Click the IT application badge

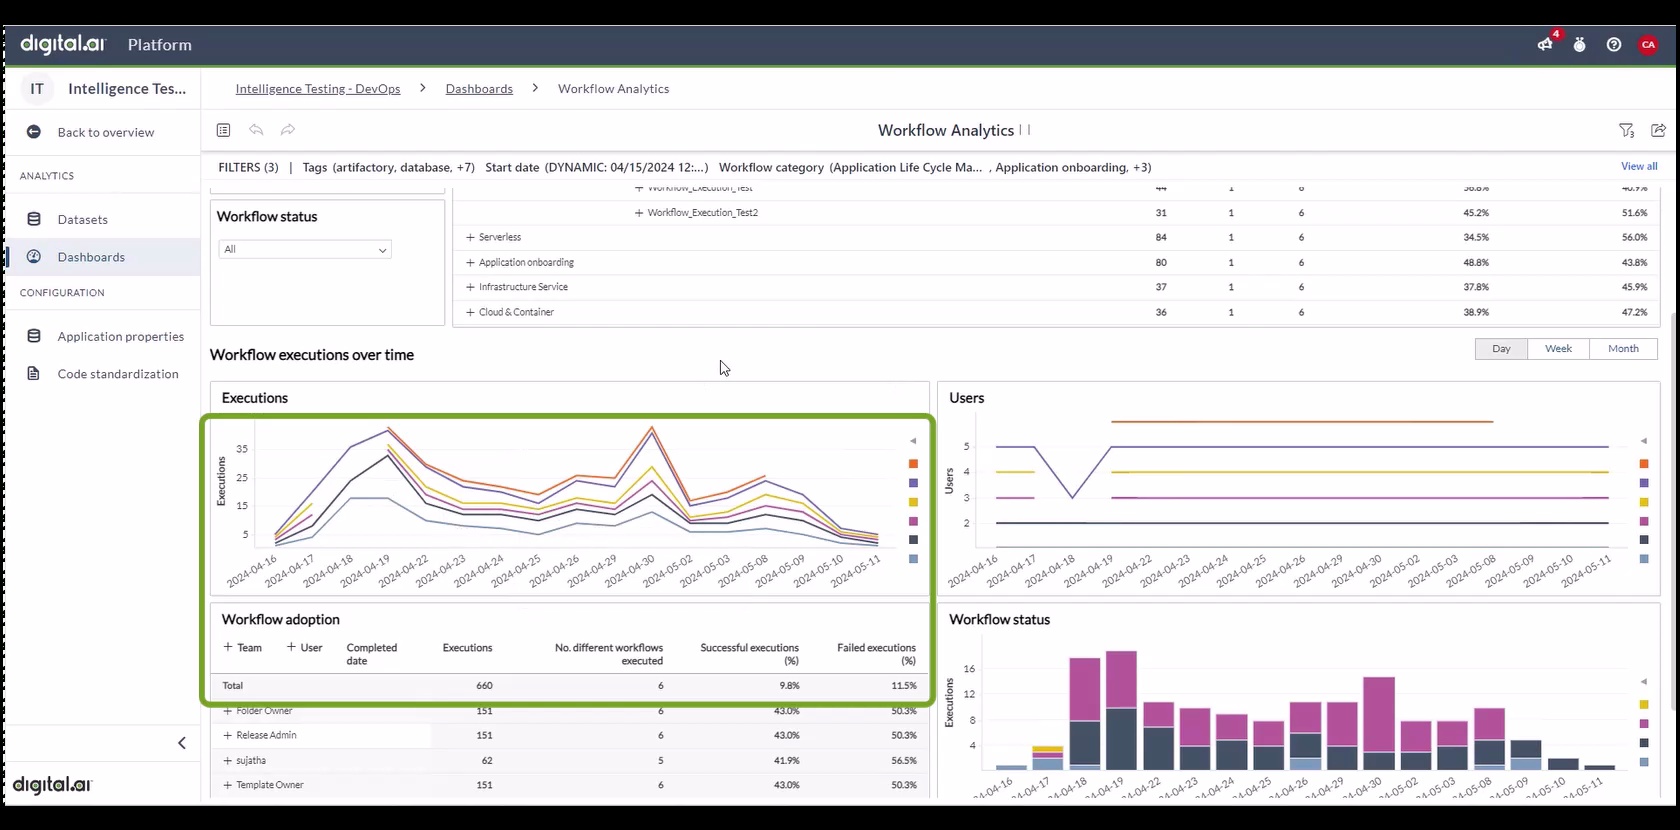click(37, 88)
